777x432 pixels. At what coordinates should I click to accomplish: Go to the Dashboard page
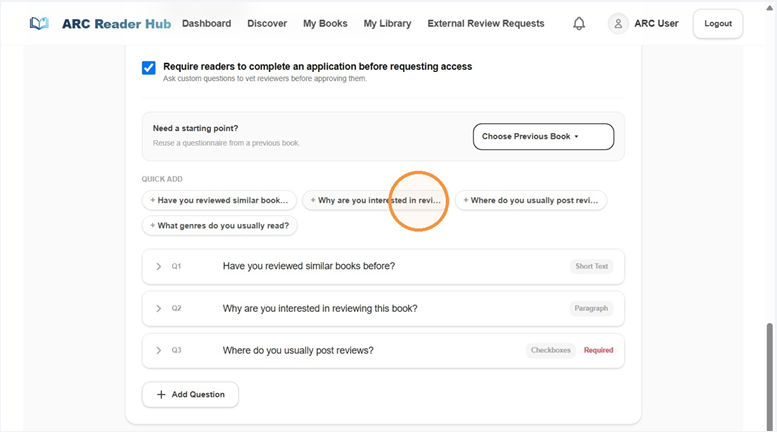pyautogui.click(x=207, y=23)
